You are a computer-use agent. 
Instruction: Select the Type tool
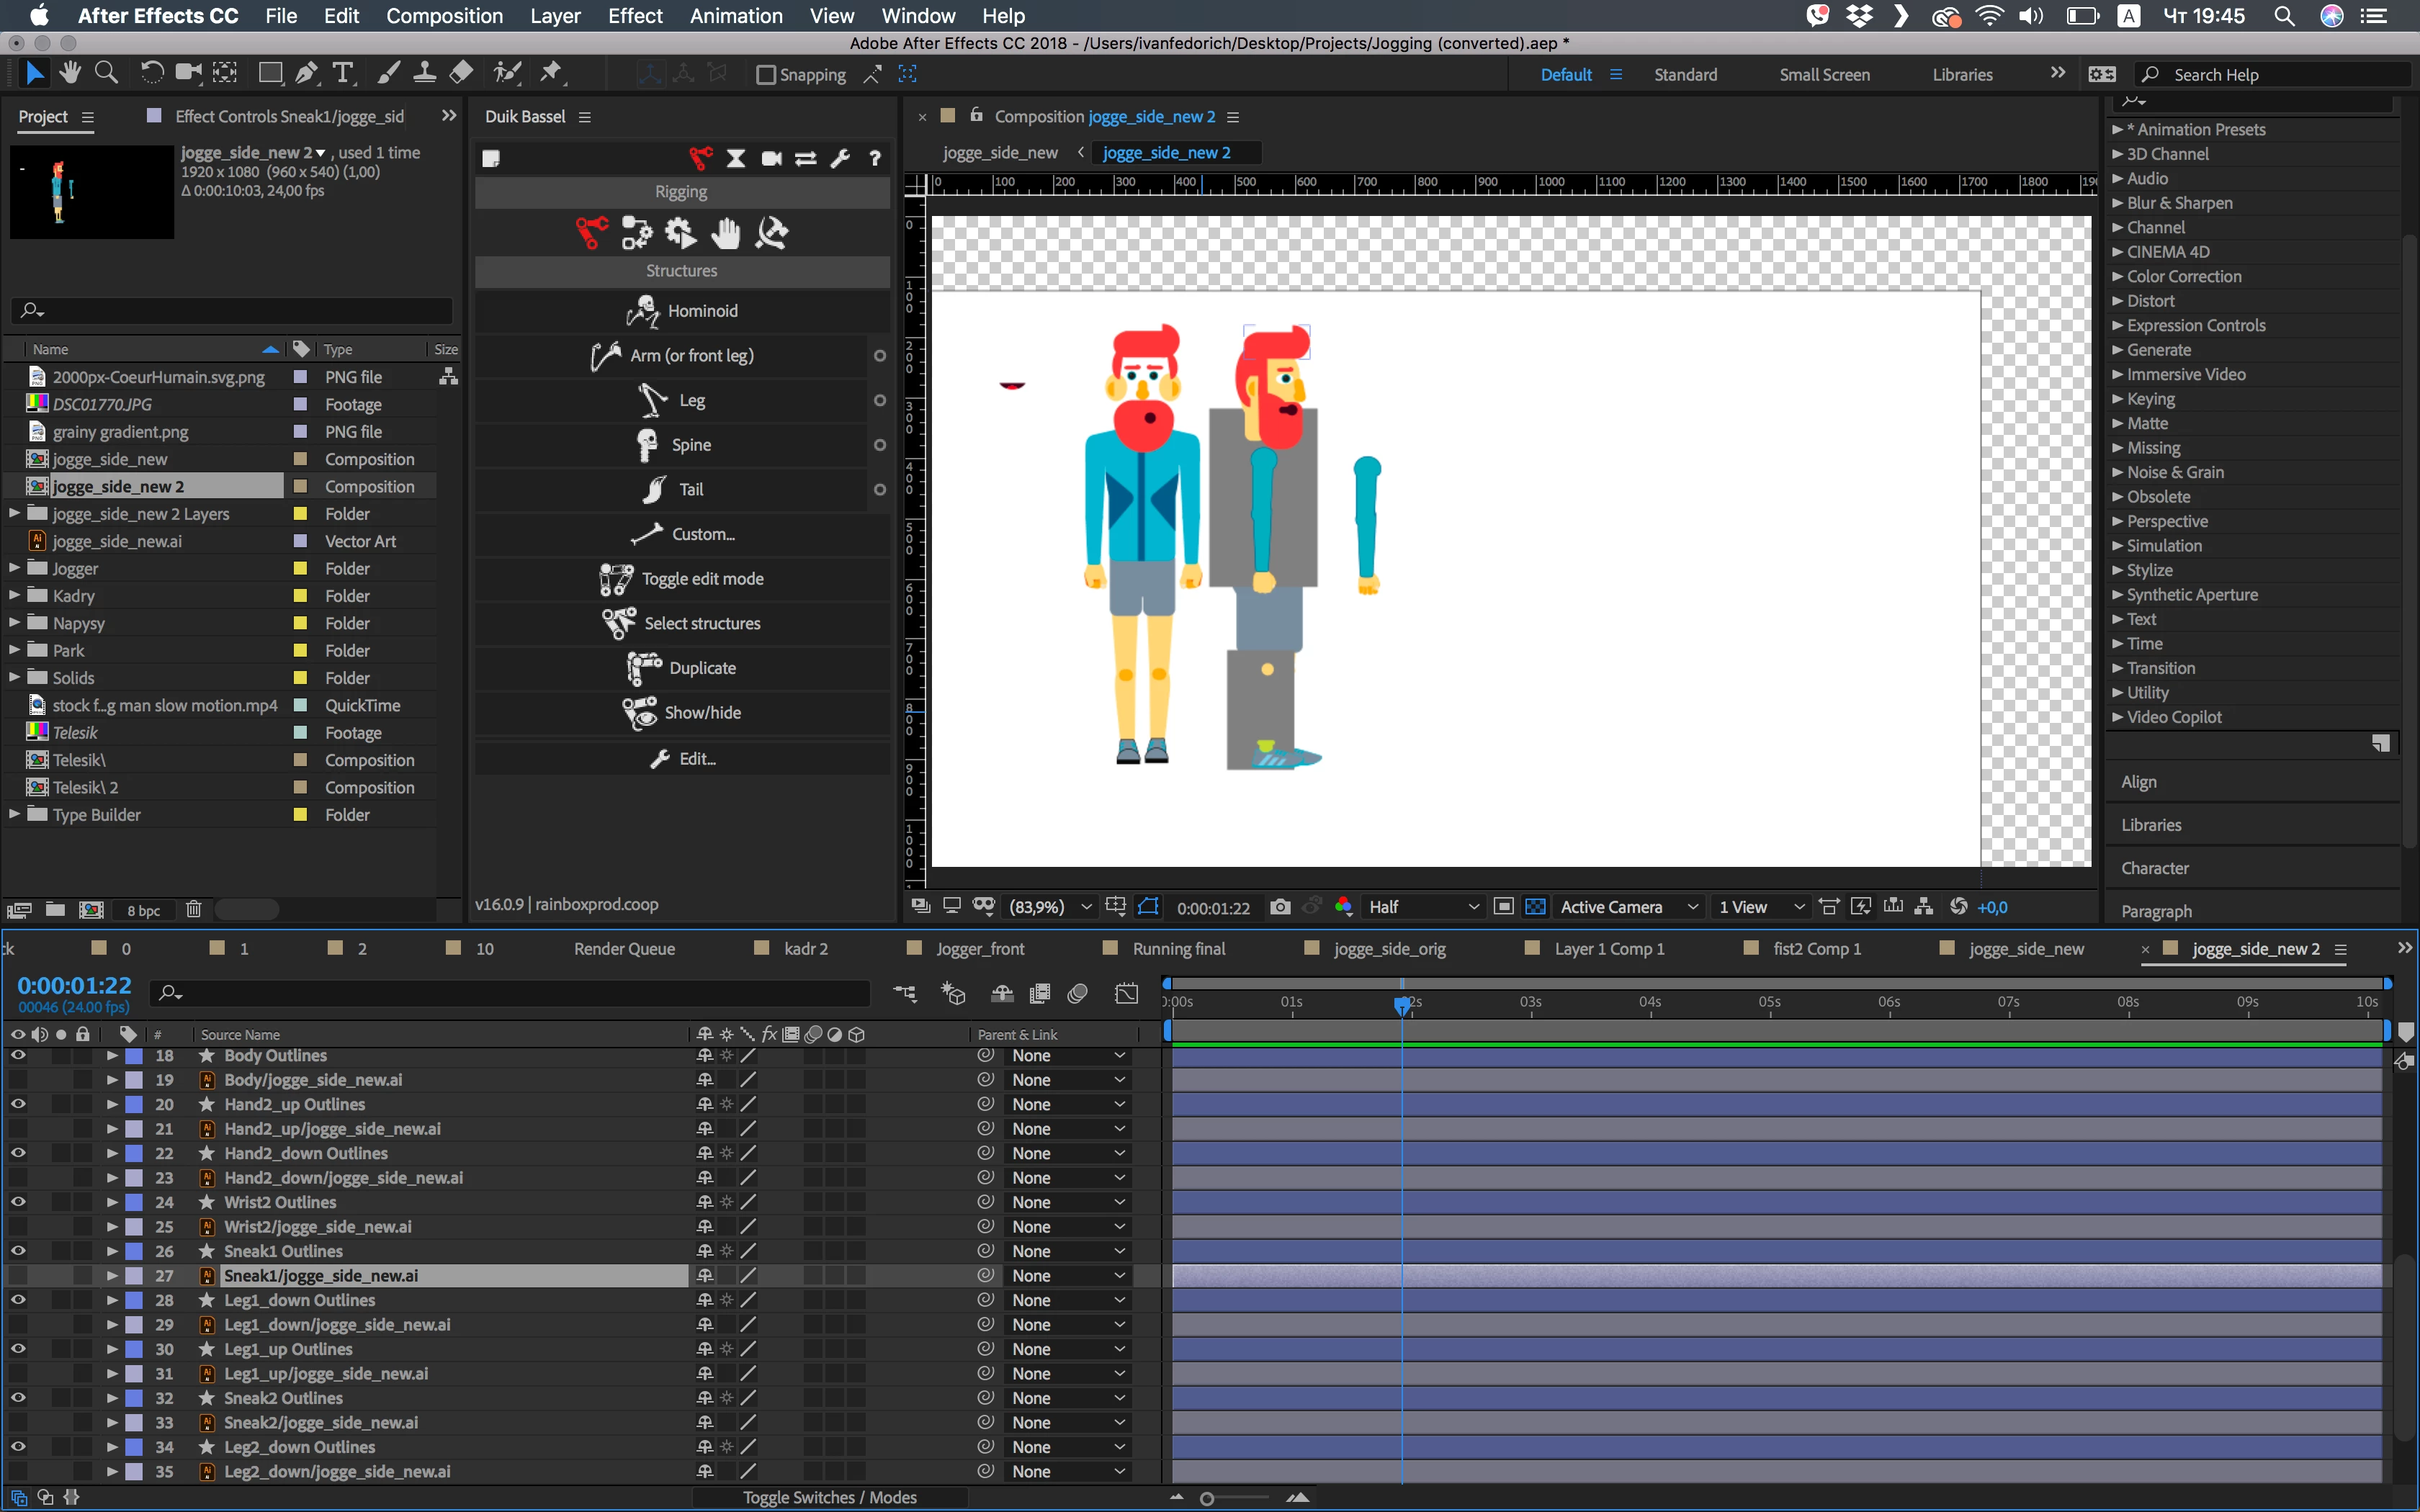click(x=343, y=73)
